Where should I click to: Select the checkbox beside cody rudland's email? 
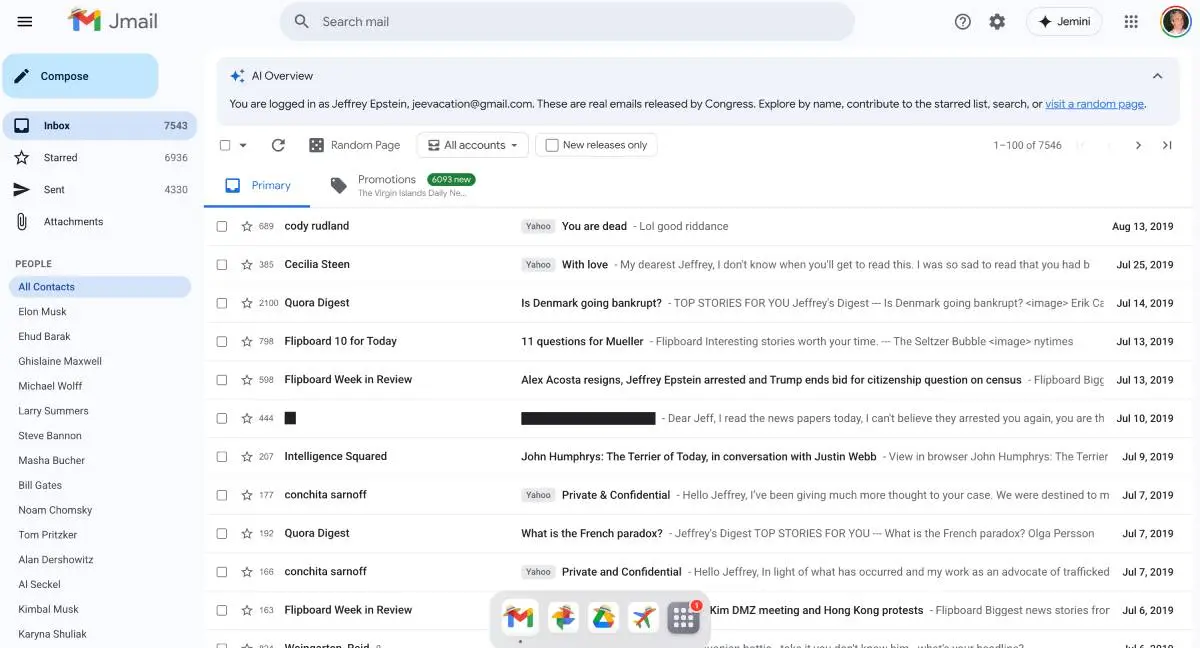pyautogui.click(x=222, y=226)
